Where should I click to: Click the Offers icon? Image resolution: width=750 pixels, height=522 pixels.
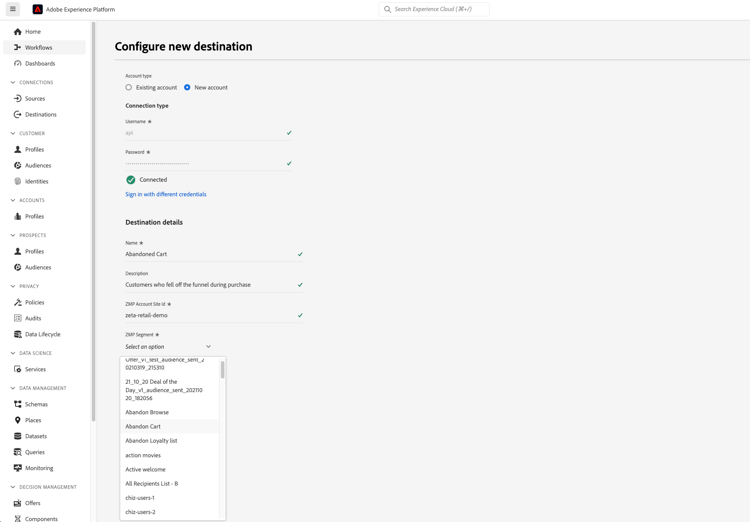tap(18, 503)
